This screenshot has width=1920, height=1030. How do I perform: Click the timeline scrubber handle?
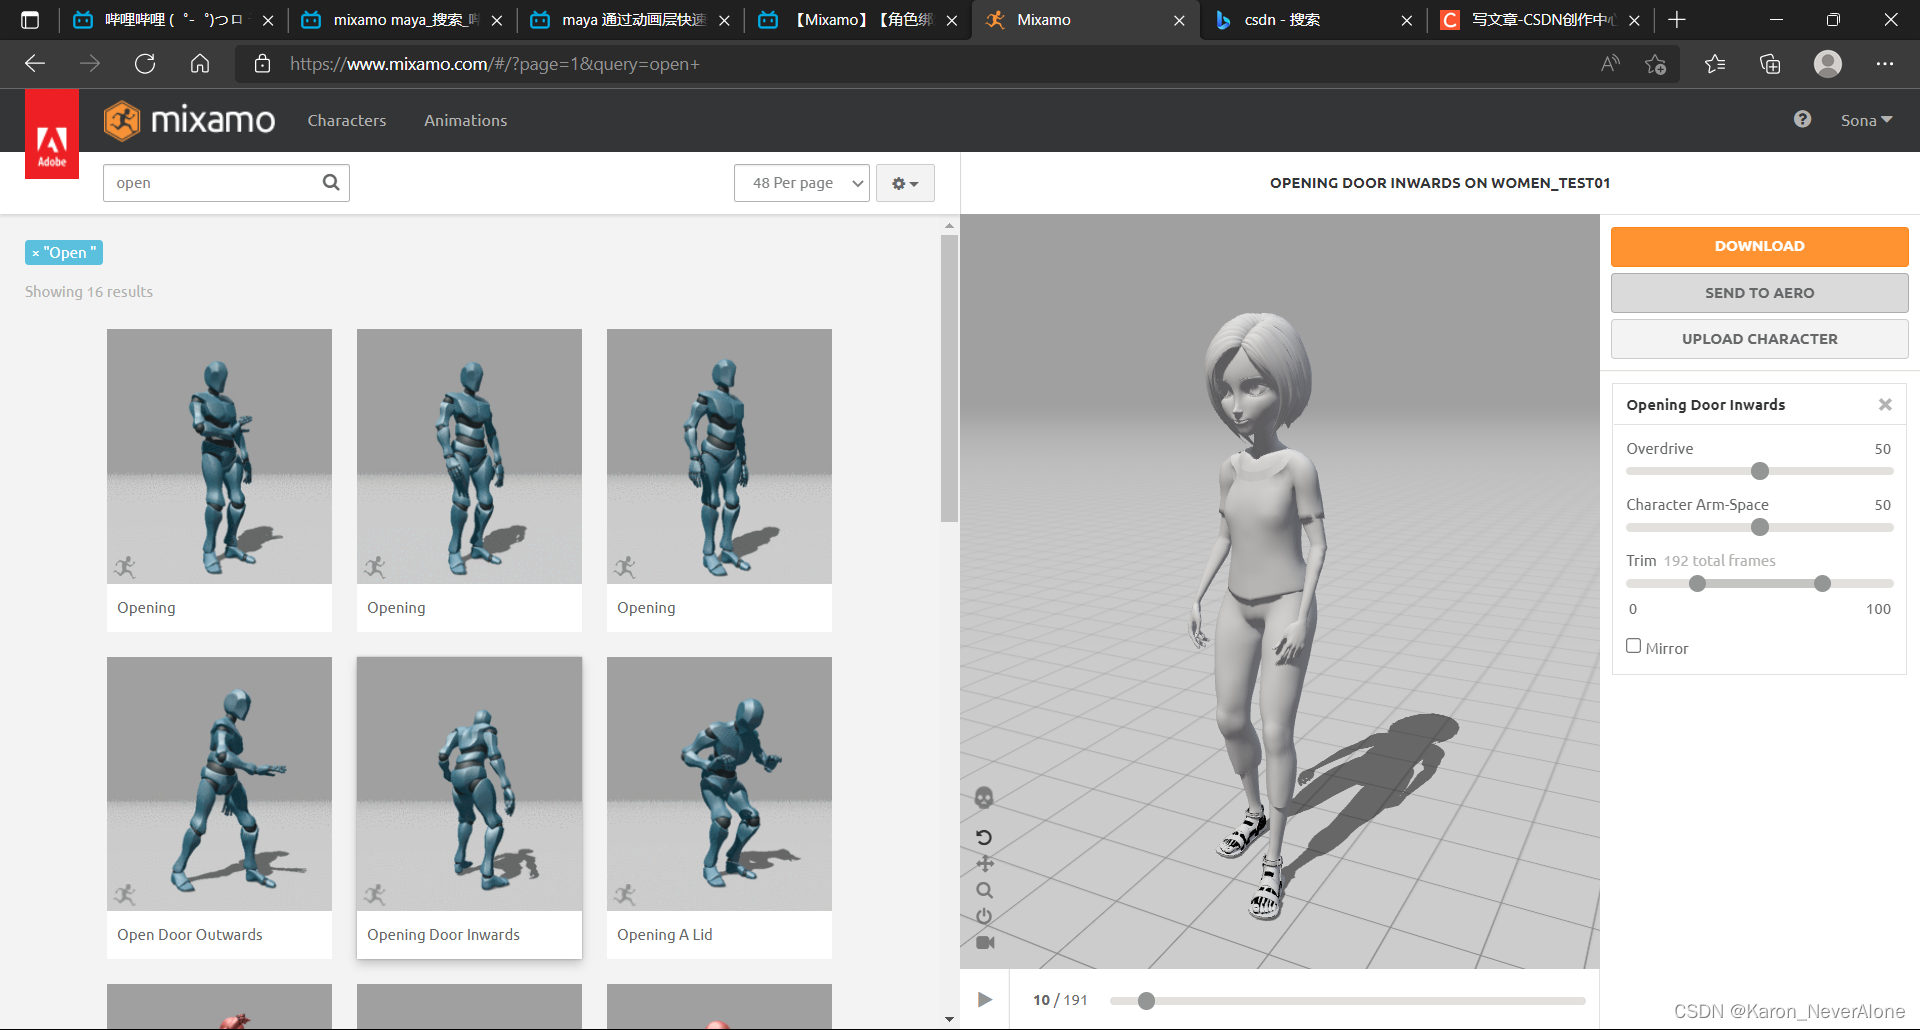(x=1147, y=1000)
